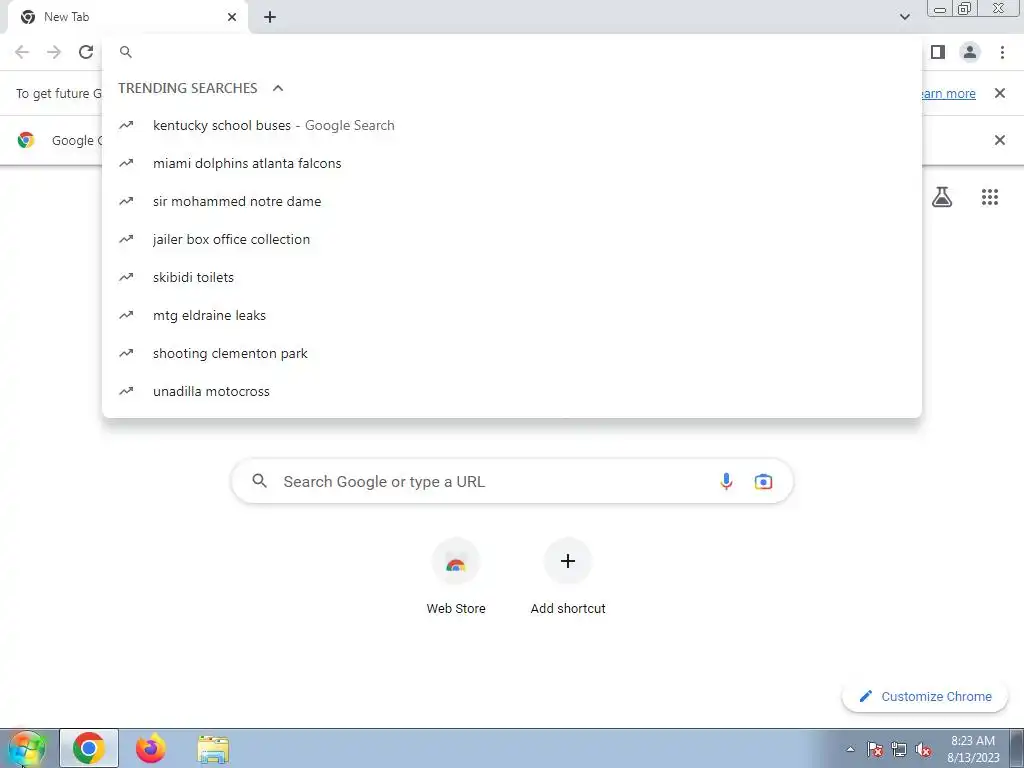Collapse the Trending Searches section

[278, 88]
